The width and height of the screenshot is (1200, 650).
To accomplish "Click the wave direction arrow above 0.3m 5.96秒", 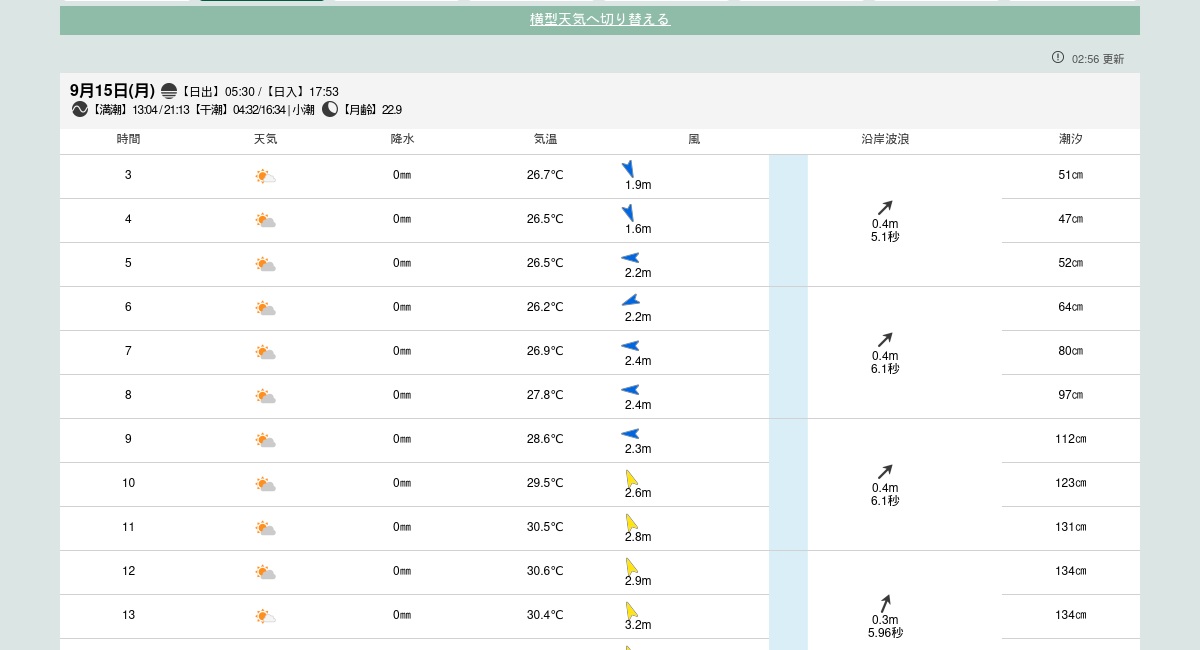I will [885, 604].
